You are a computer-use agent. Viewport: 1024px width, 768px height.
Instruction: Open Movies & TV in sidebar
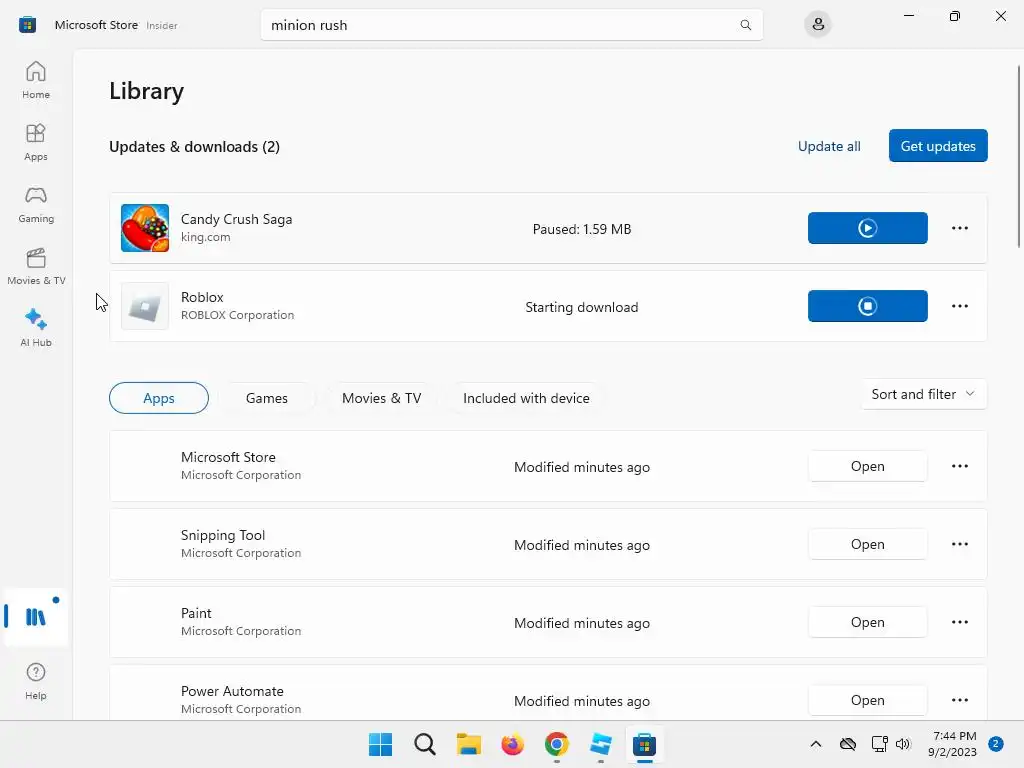[x=36, y=266]
